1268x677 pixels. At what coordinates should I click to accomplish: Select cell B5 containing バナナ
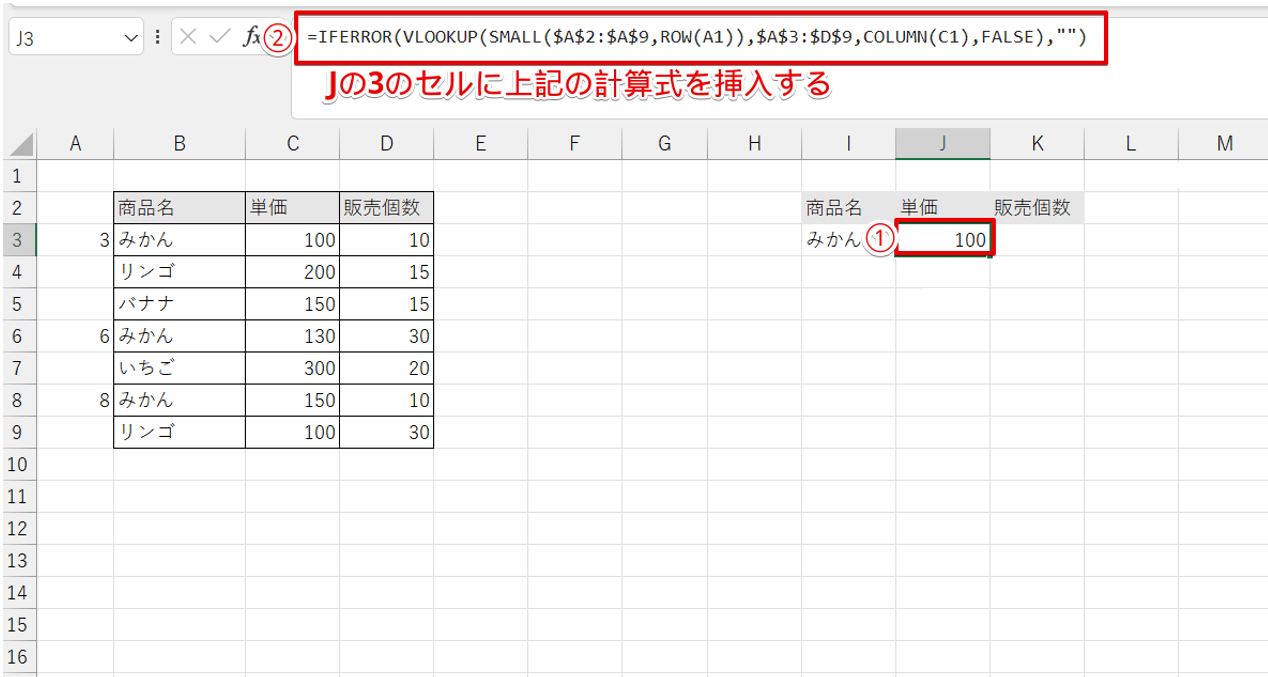[179, 304]
